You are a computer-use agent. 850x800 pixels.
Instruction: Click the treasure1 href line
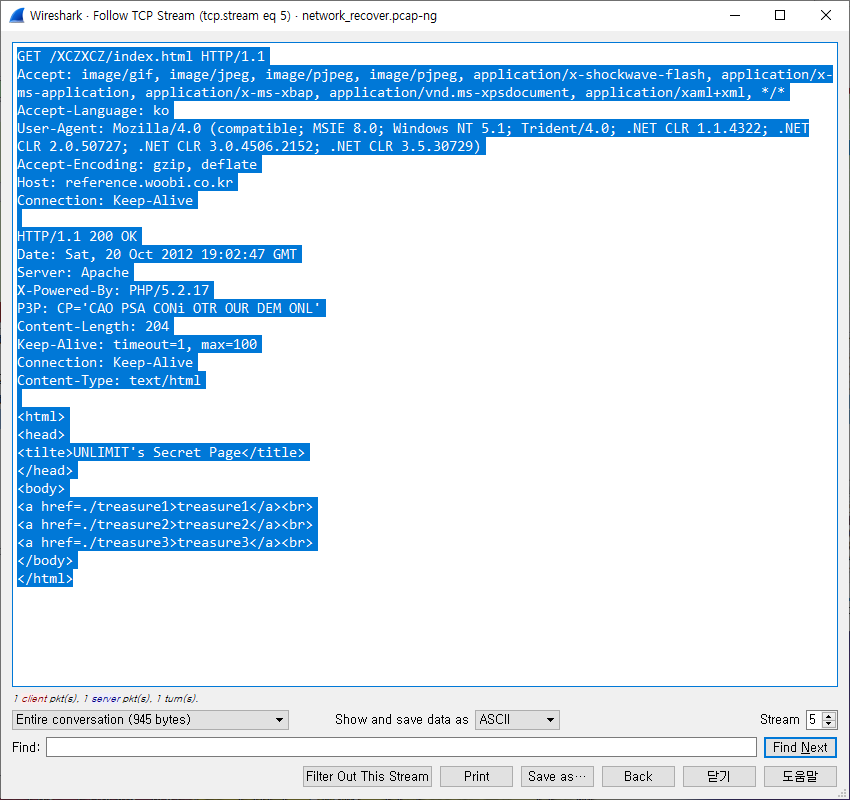(165, 506)
